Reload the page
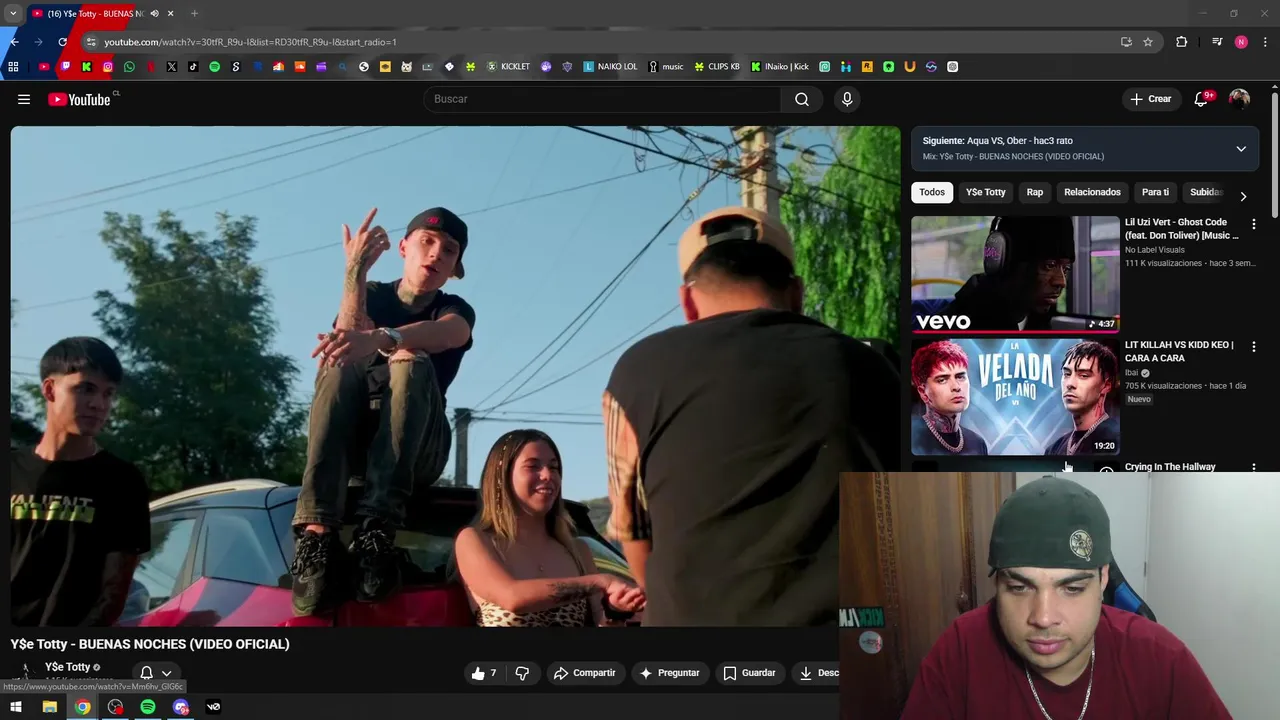This screenshot has height=720, width=1280. coord(62,42)
